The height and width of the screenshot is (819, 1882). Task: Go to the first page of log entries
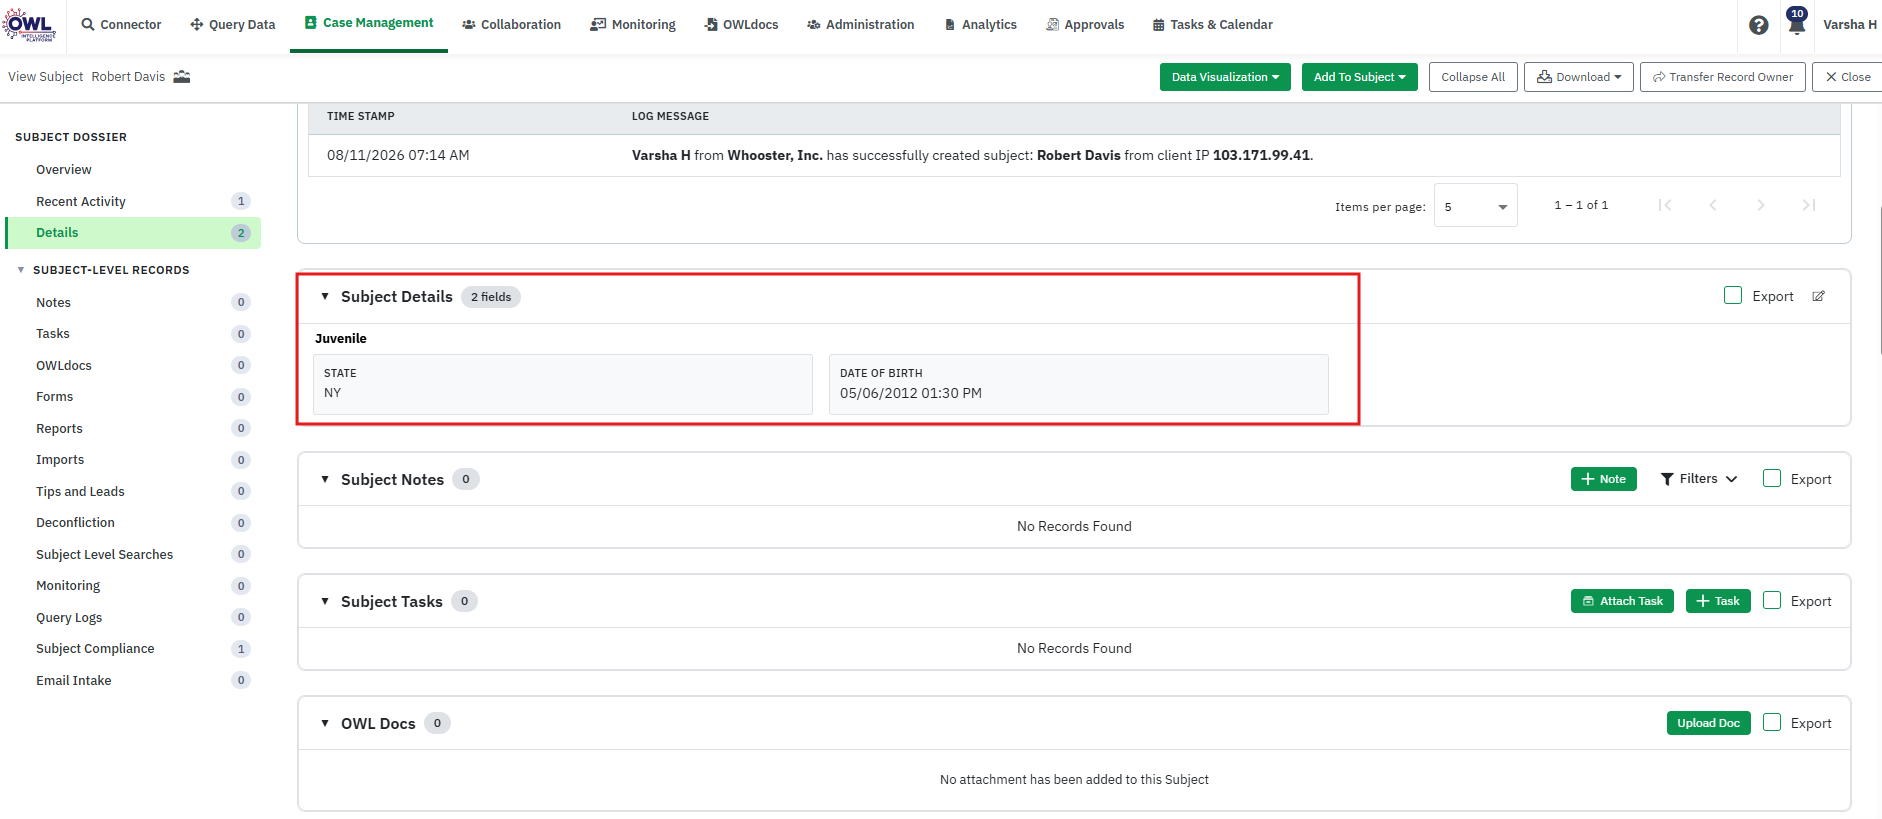(x=1664, y=205)
